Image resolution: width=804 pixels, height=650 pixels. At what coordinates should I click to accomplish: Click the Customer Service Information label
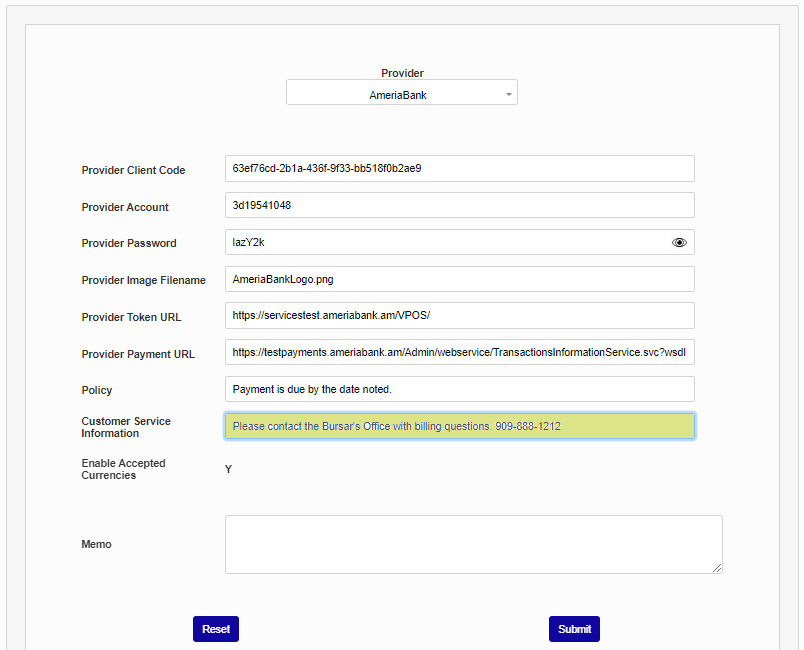coord(126,427)
